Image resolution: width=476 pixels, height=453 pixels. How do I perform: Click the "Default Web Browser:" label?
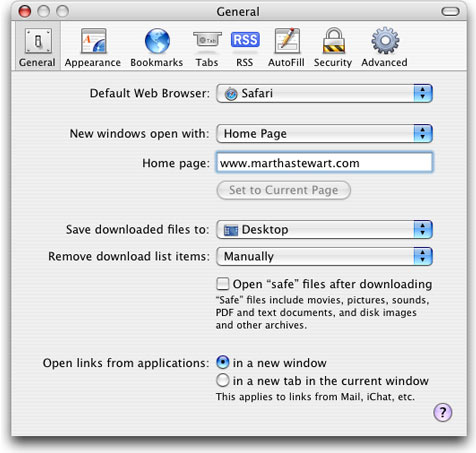pos(150,93)
